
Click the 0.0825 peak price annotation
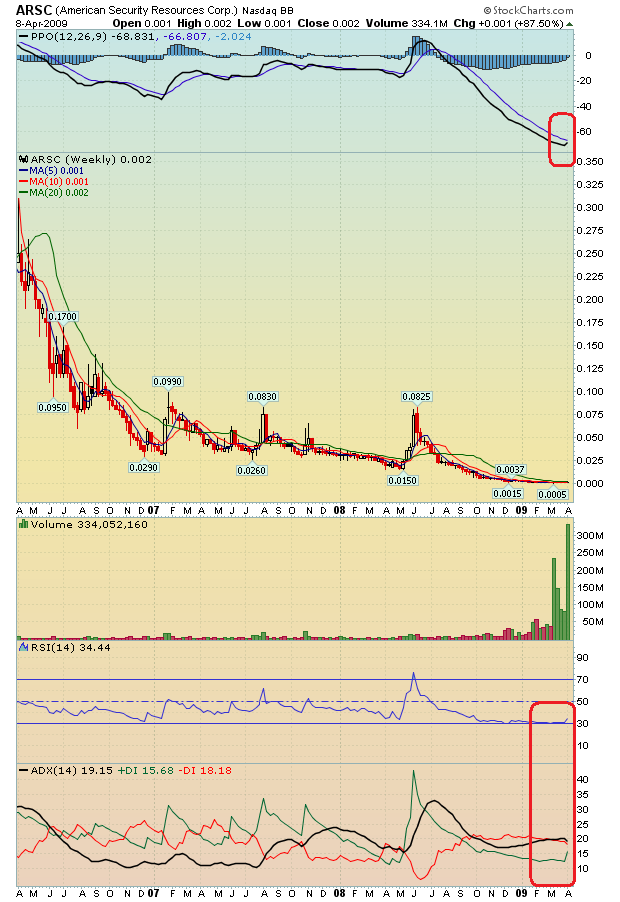[416, 396]
